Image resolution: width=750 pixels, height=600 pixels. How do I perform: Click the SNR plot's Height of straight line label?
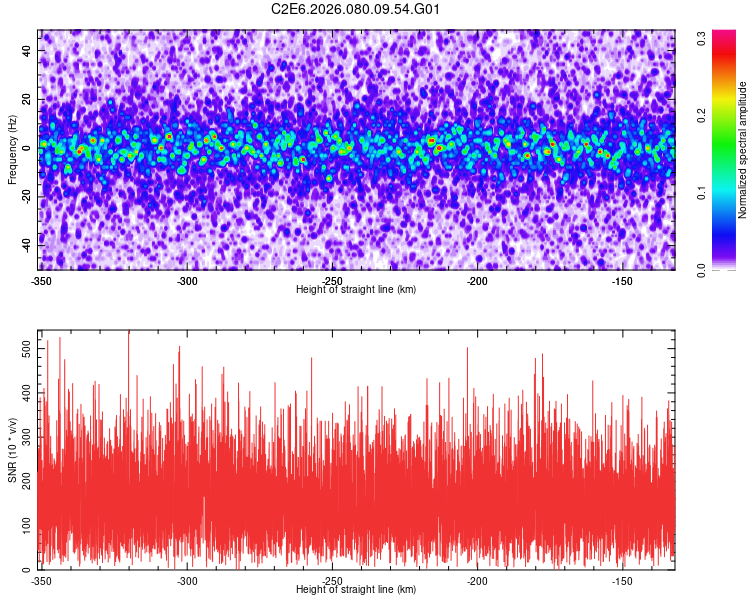[356, 589]
